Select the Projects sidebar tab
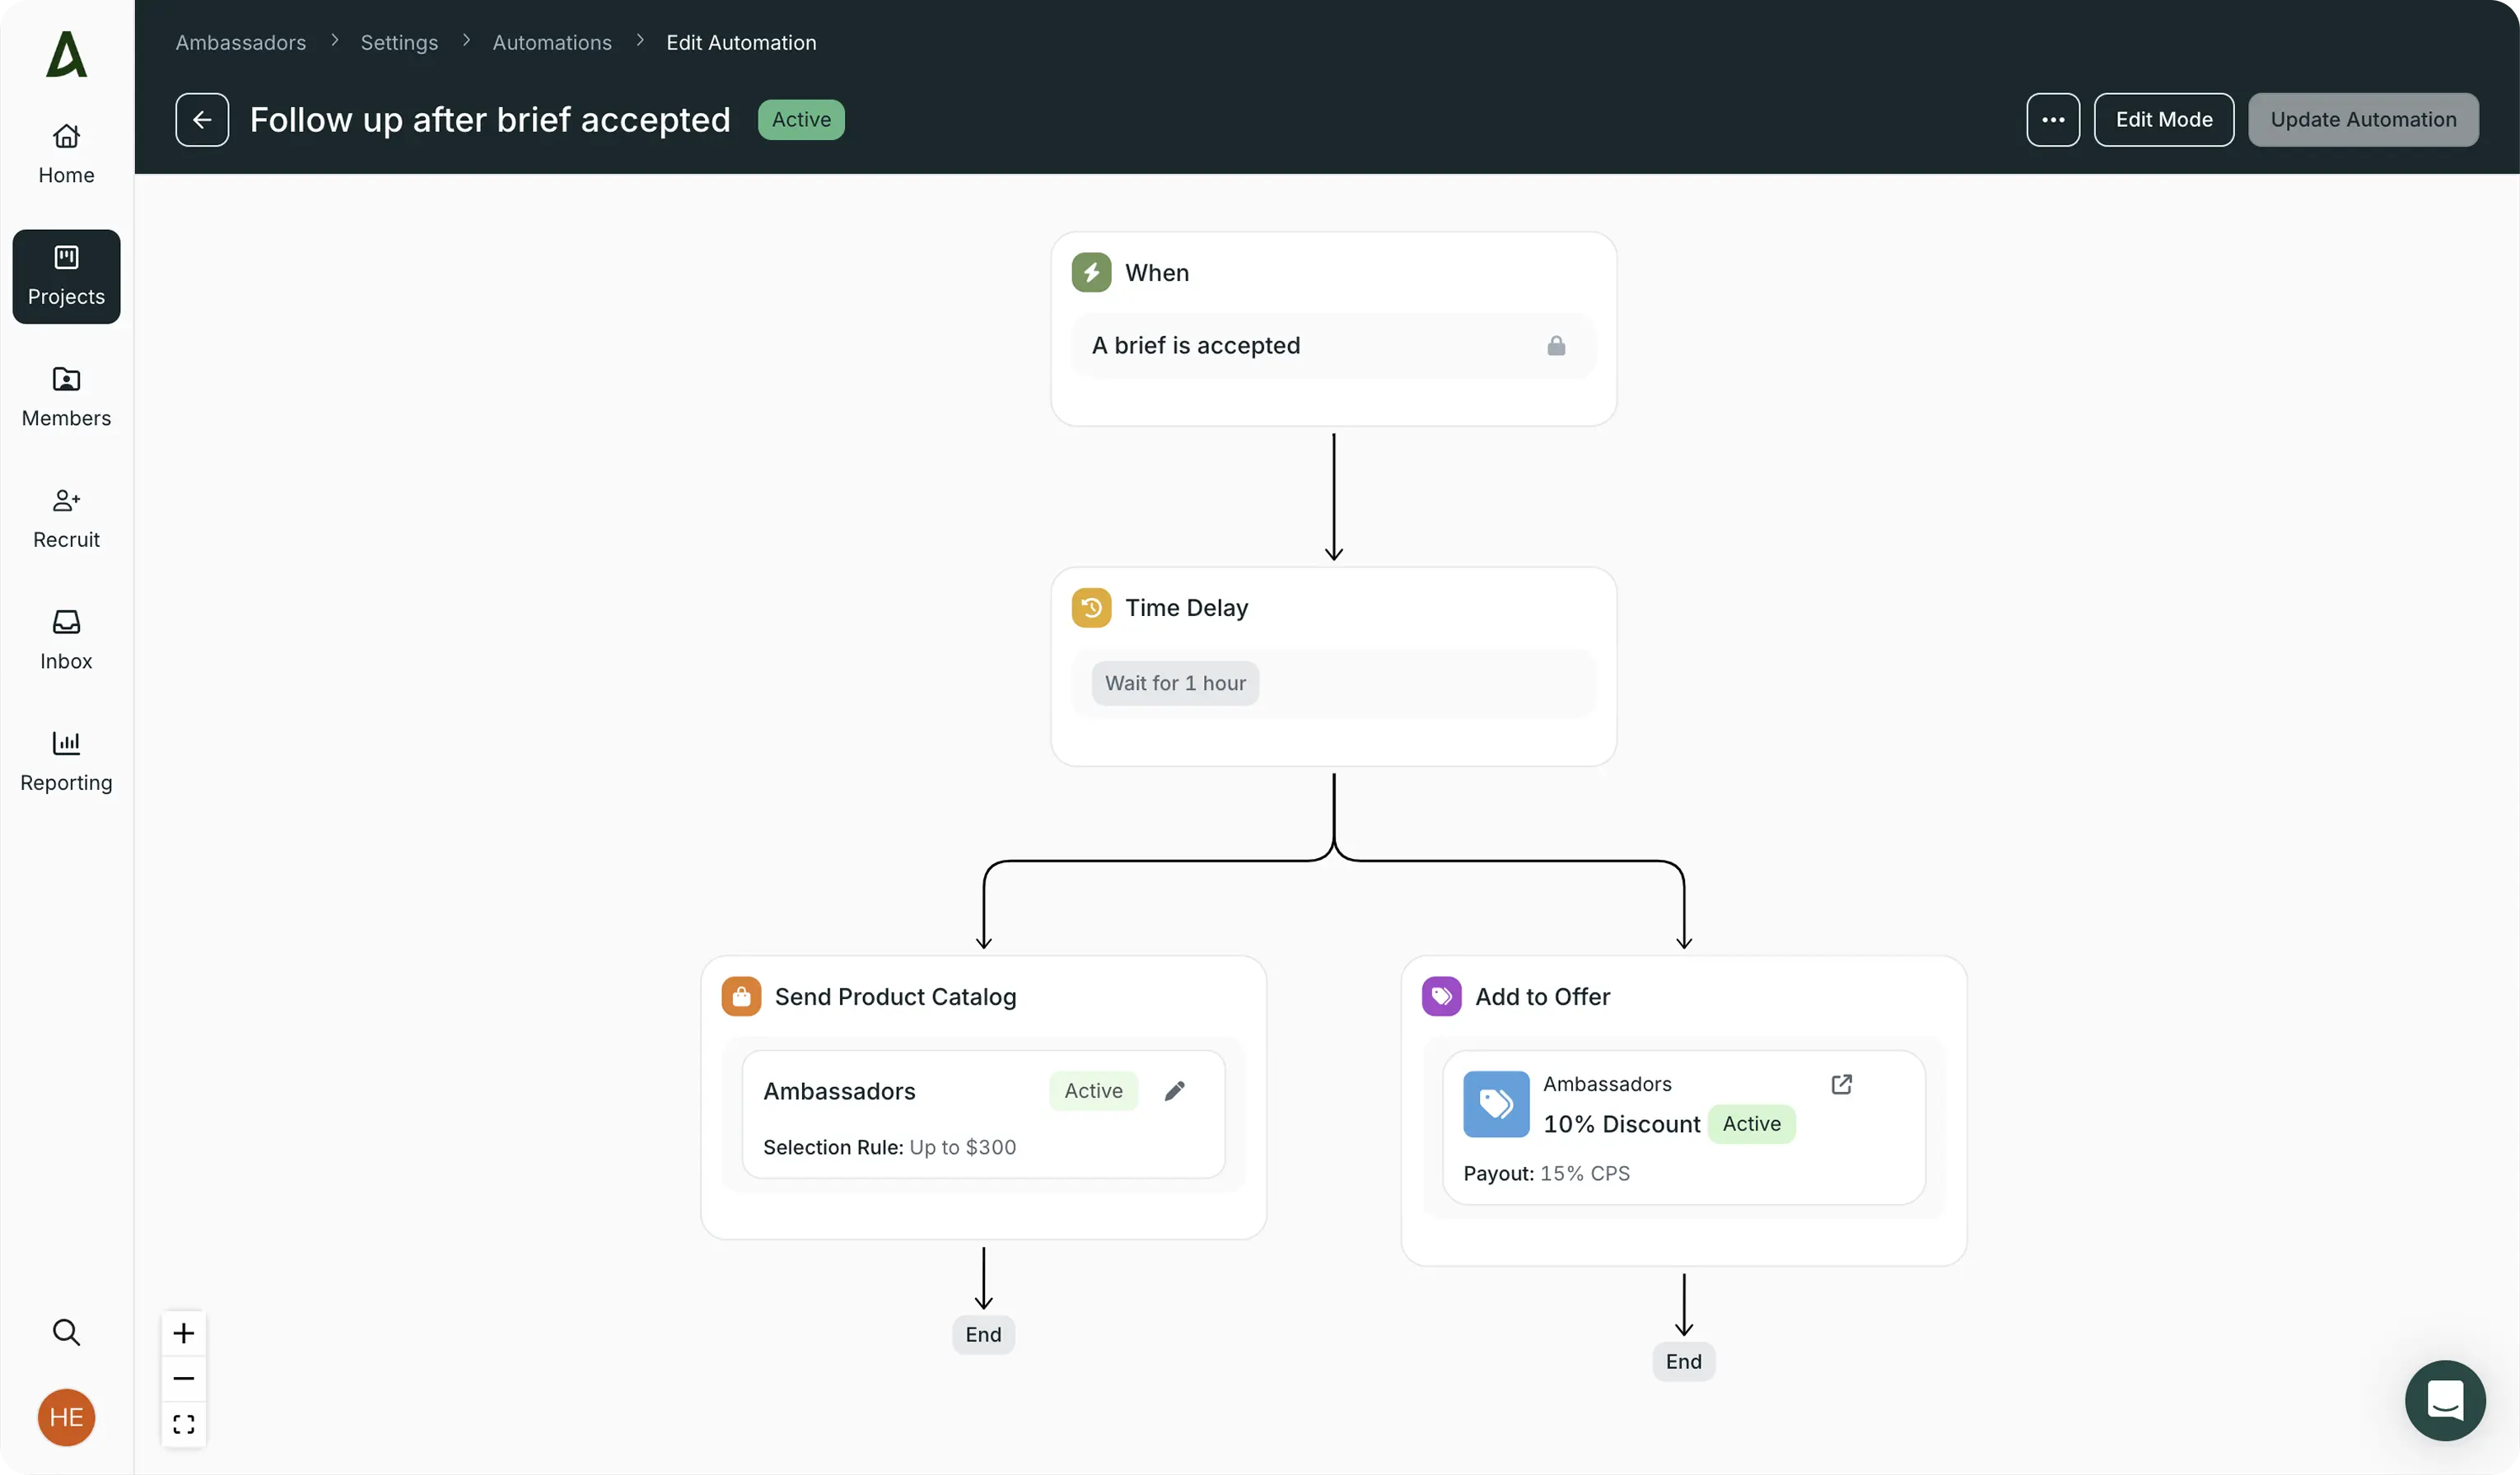 pyautogui.click(x=66, y=276)
